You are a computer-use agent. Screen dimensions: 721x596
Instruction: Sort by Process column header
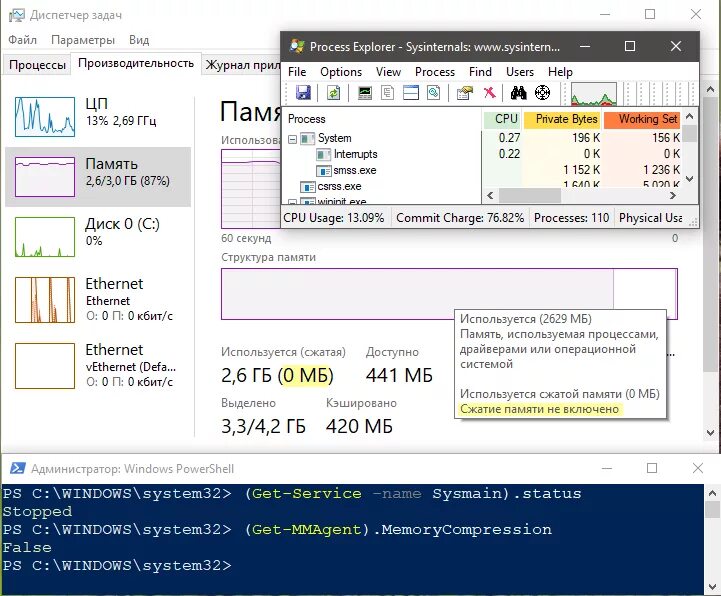point(383,119)
